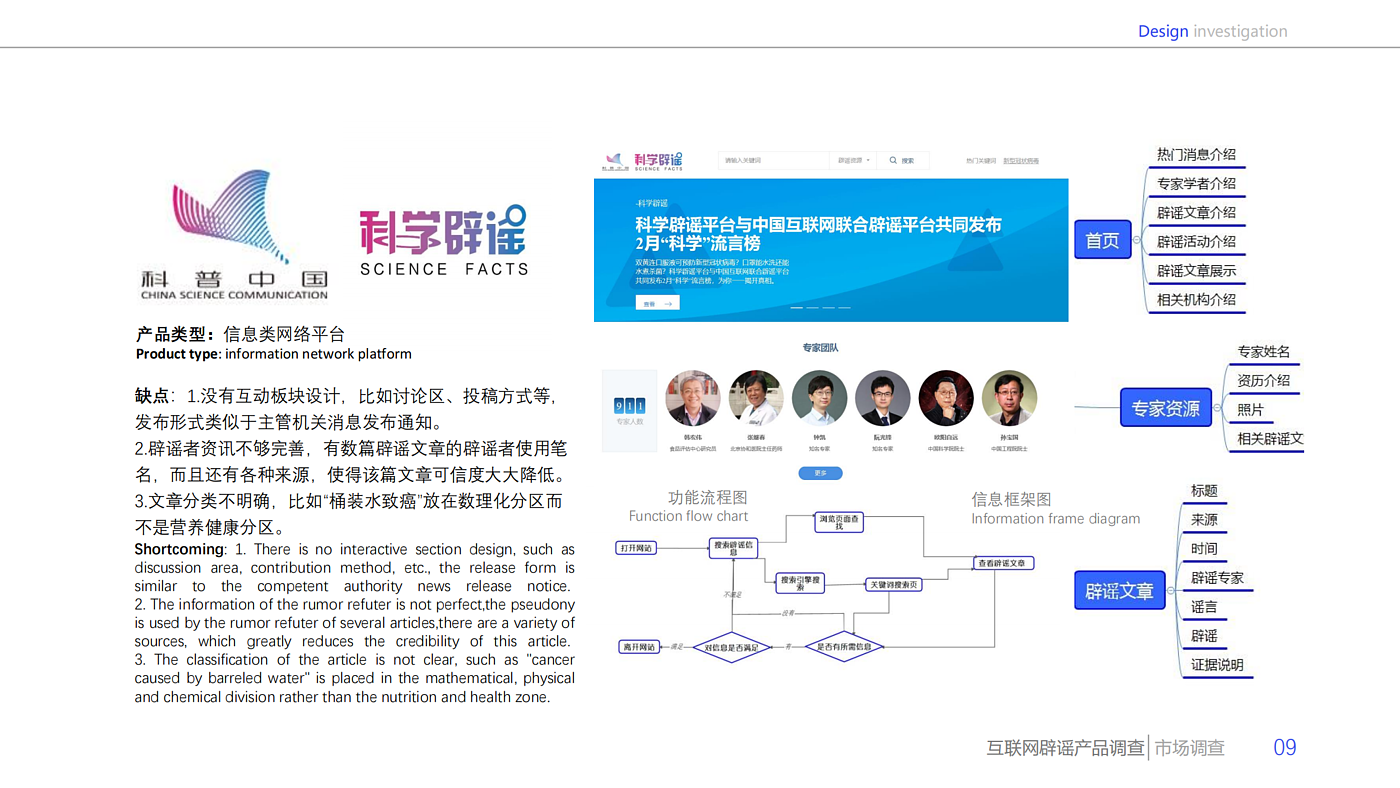Click the 搜索 search button
Viewport: 1400px width, 788px height.
(903, 160)
